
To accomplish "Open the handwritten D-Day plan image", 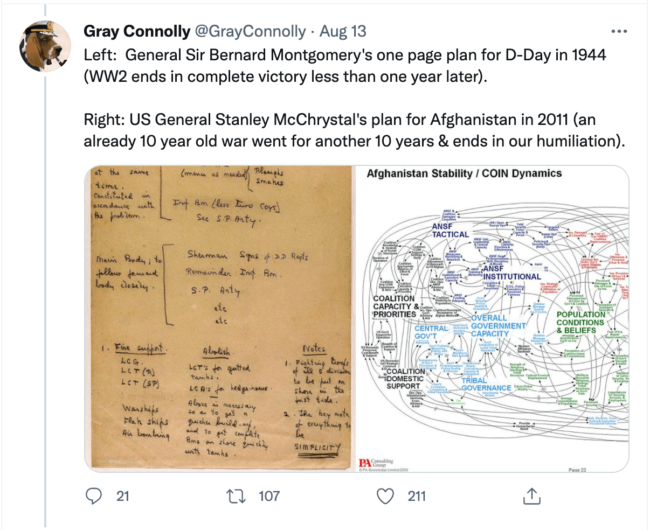I will click(219, 320).
